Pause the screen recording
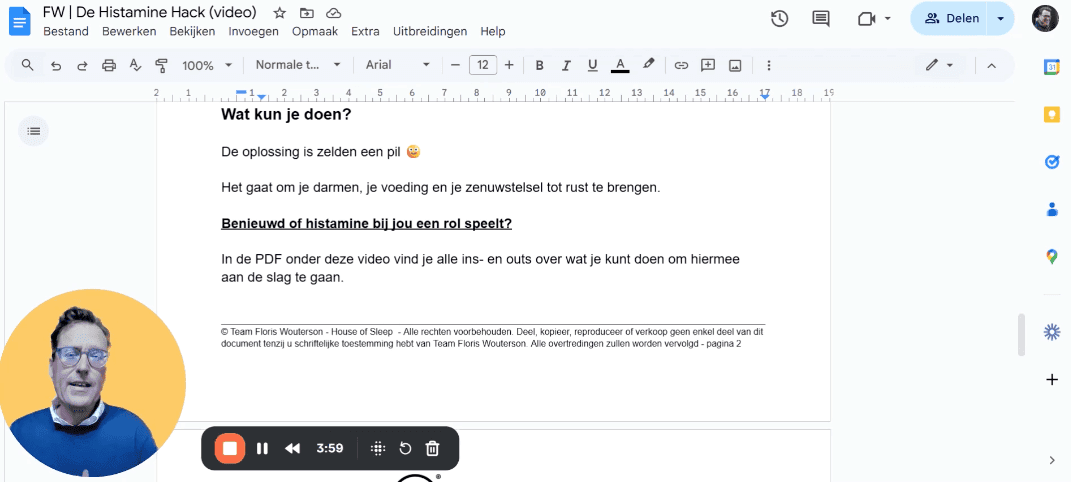Screen dimensions: 1071x482 [x=262, y=449]
